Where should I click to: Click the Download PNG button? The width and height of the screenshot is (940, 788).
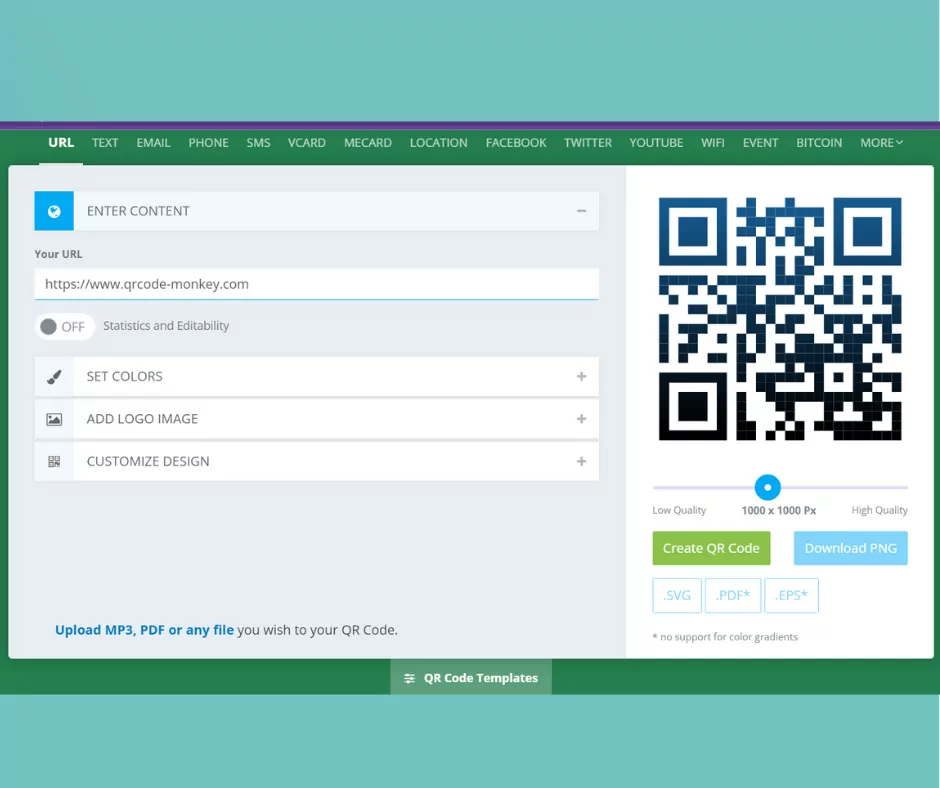851,548
